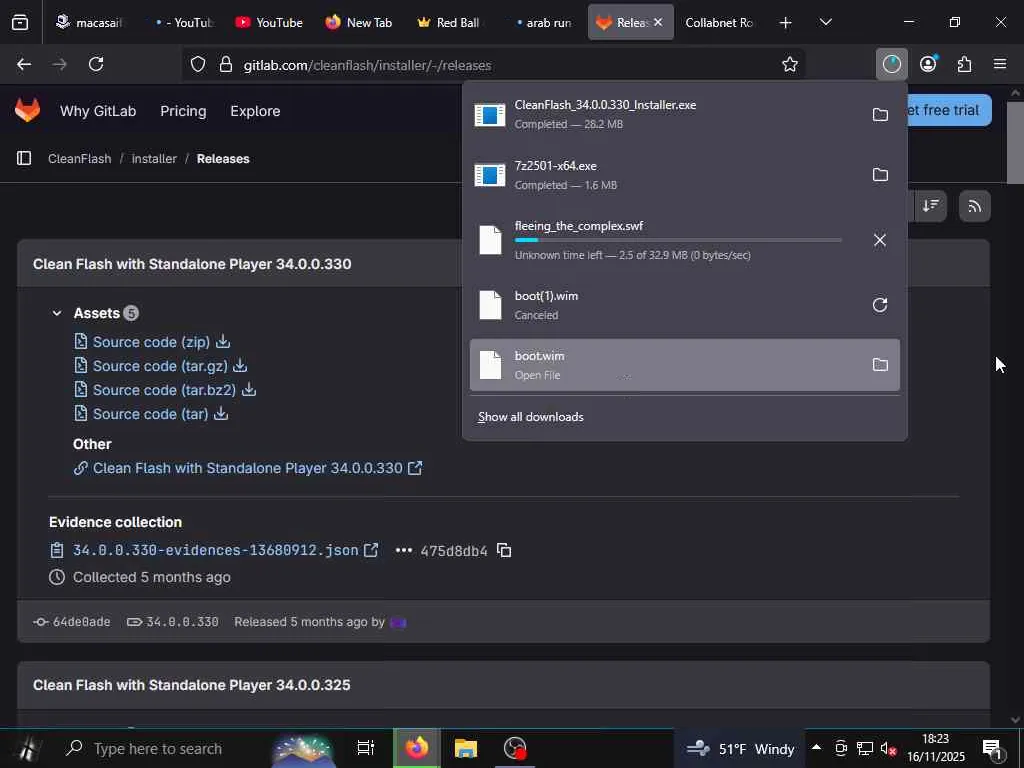Open commit 64de0ade link
Screen dimensions: 1024x768
coord(81,622)
